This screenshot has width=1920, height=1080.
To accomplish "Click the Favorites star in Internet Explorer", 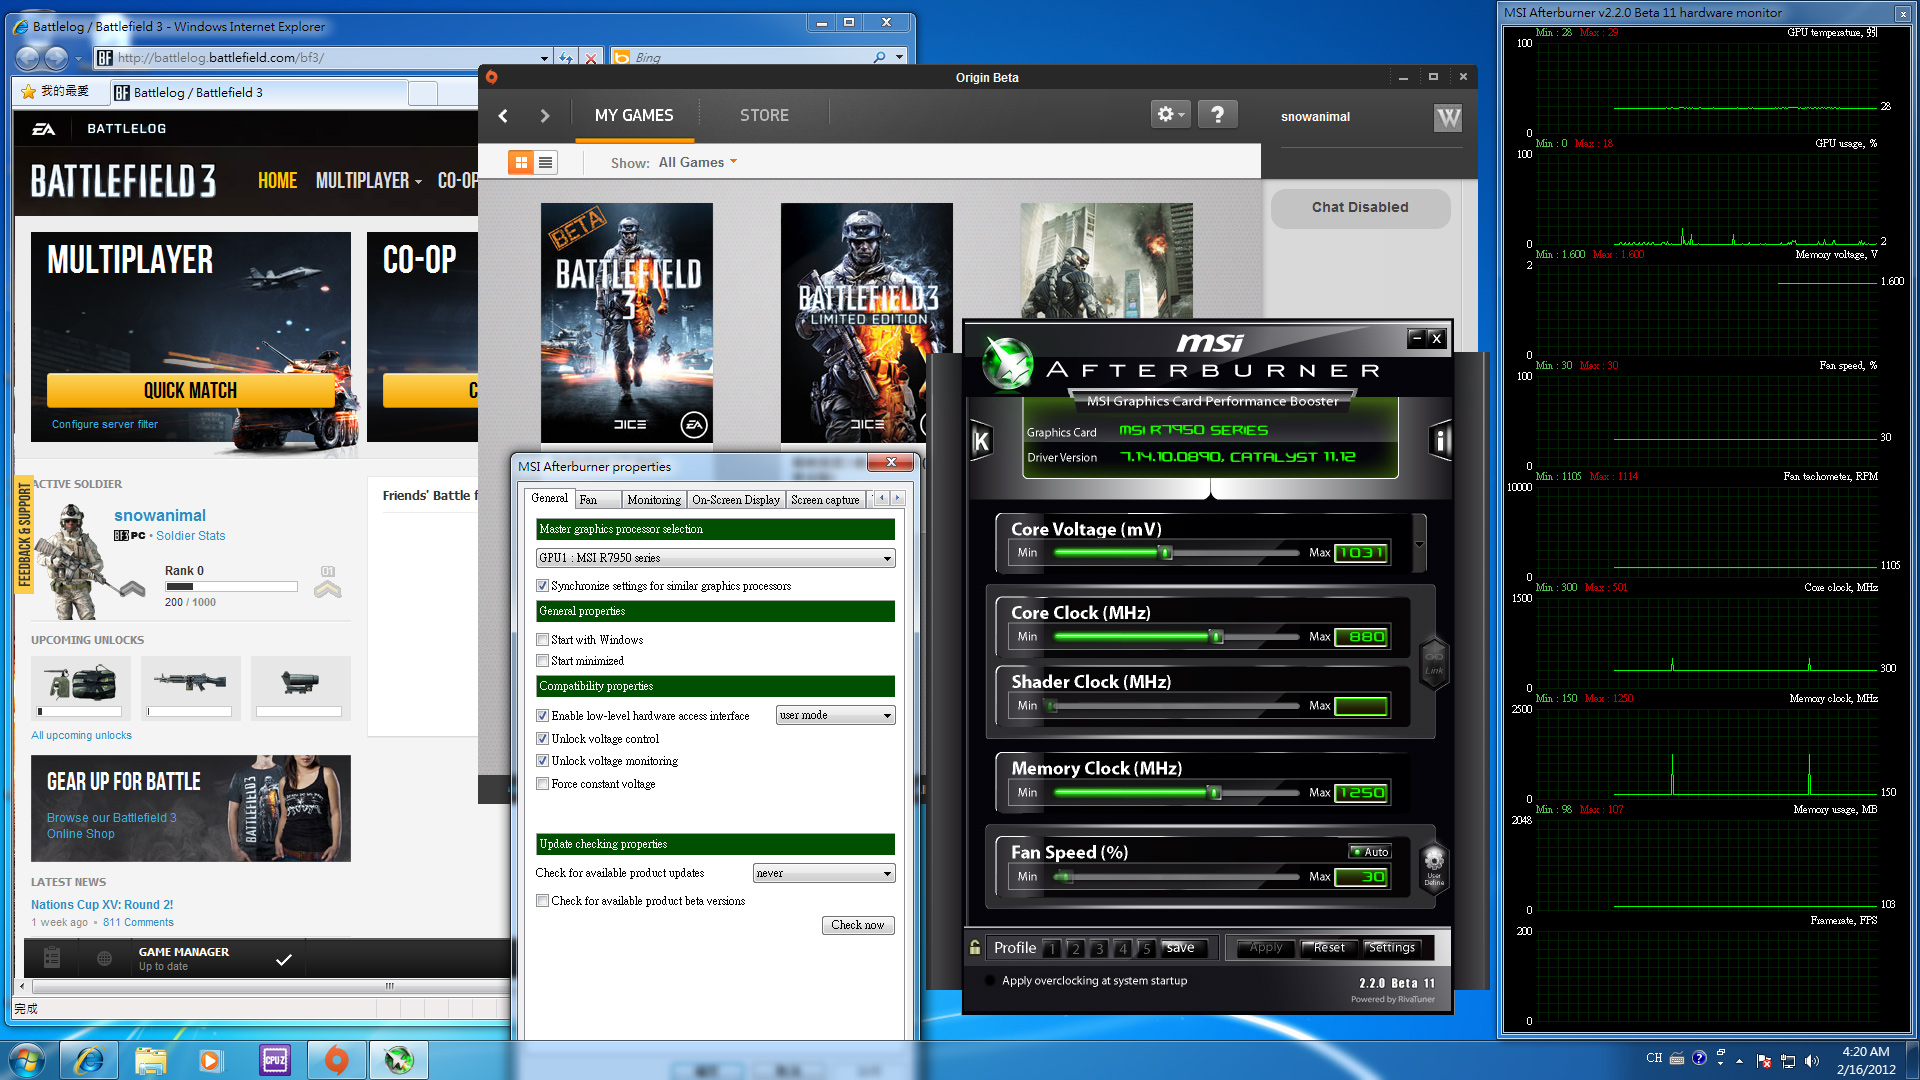I will pyautogui.click(x=29, y=92).
